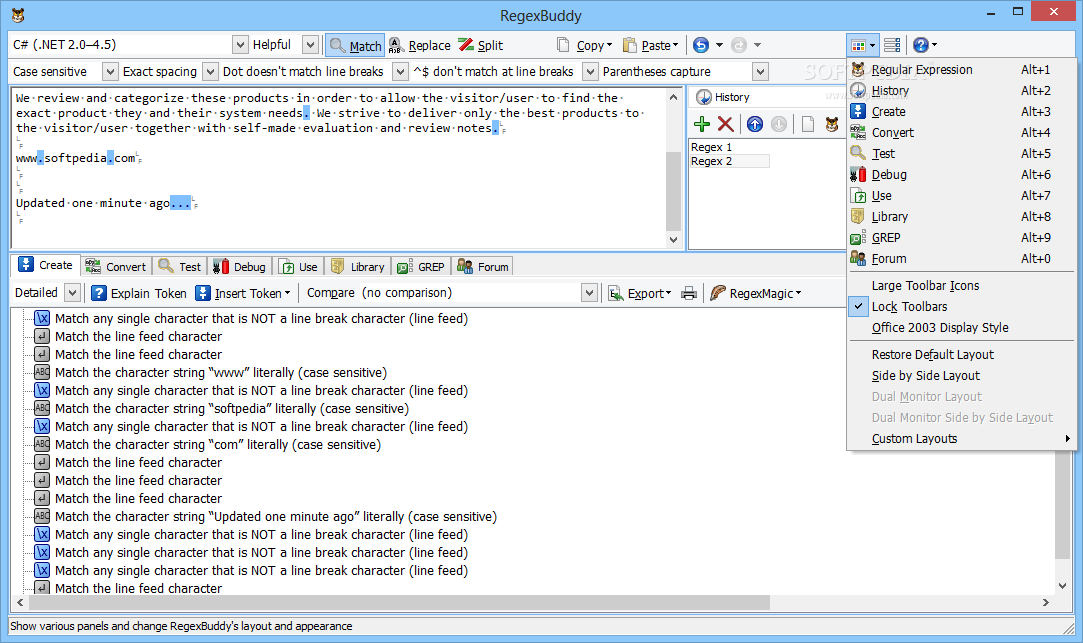Click the blue Undo arrow icon
This screenshot has width=1083, height=643.
[x=701, y=46]
